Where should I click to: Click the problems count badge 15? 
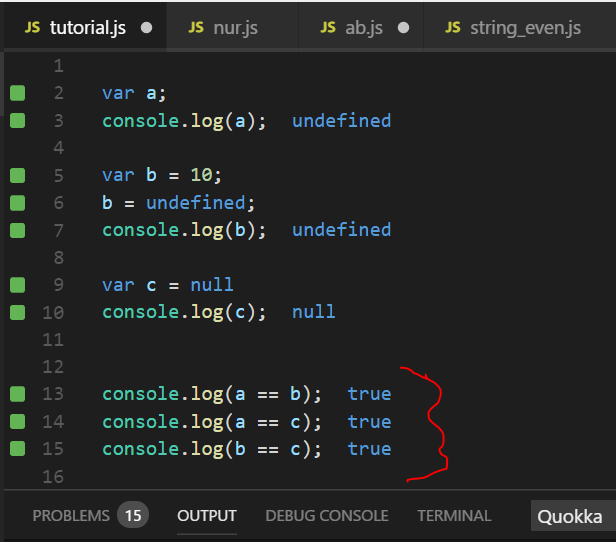(x=133, y=515)
